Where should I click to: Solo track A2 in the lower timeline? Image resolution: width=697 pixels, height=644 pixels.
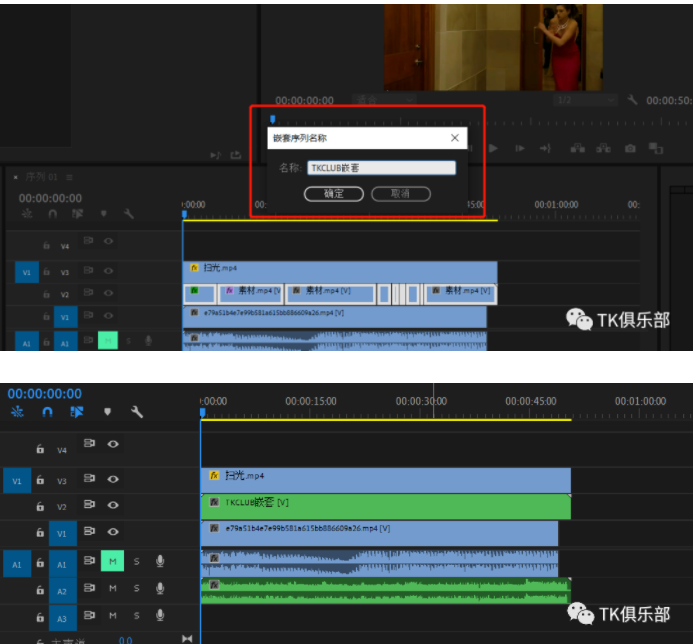pos(136,588)
